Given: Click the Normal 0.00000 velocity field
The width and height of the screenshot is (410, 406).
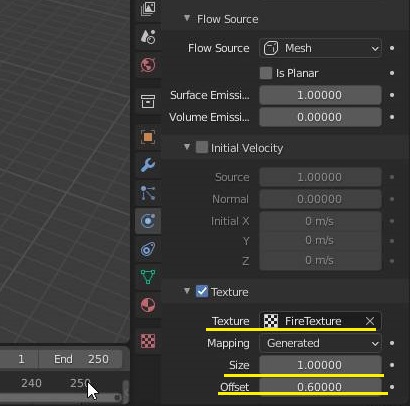Looking at the screenshot, I should 320,199.
